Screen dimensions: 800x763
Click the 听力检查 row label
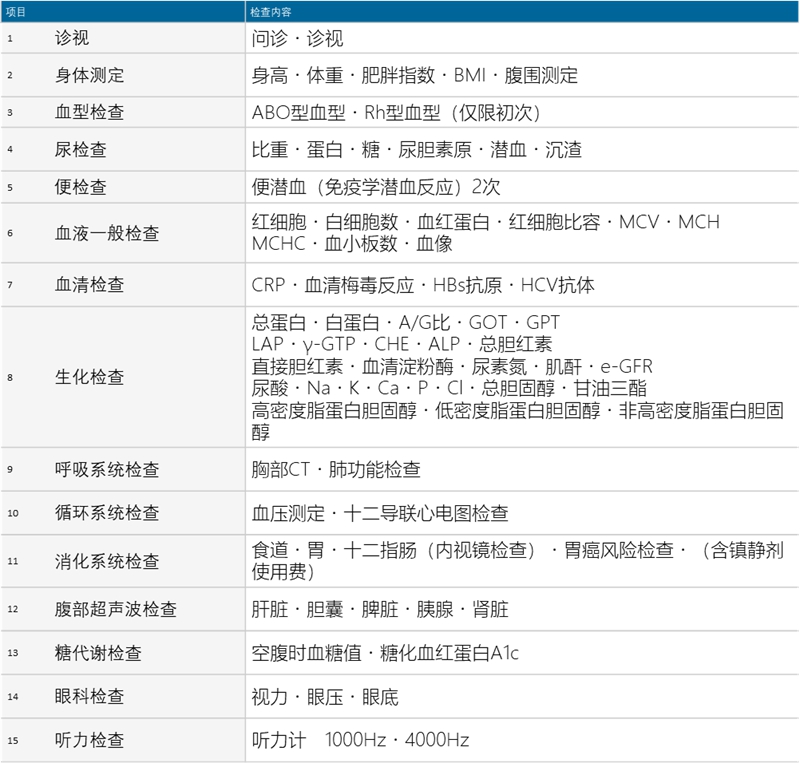click(x=89, y=740)
